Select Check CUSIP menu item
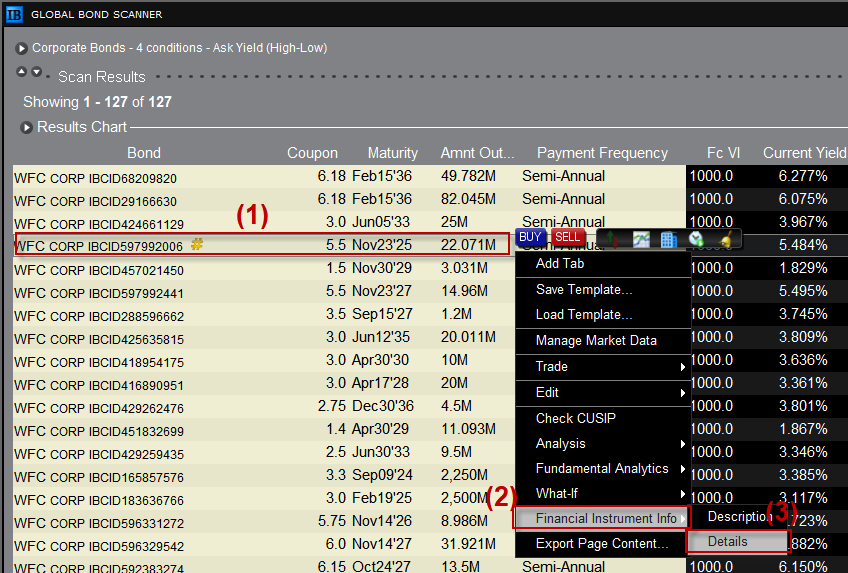 click(604, 418)
